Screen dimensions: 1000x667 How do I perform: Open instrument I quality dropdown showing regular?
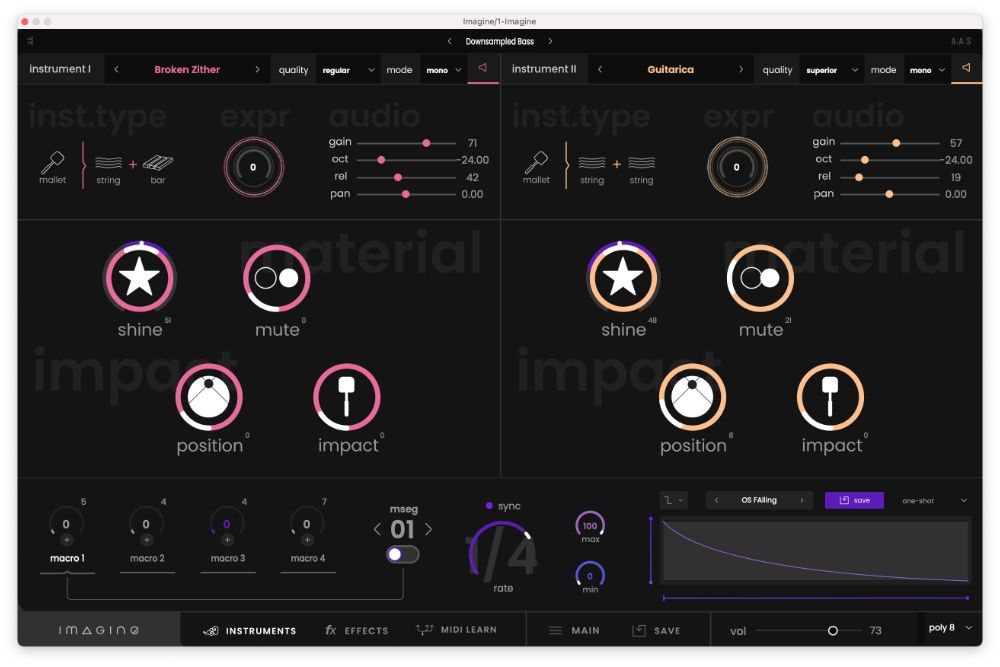(348, 70)
